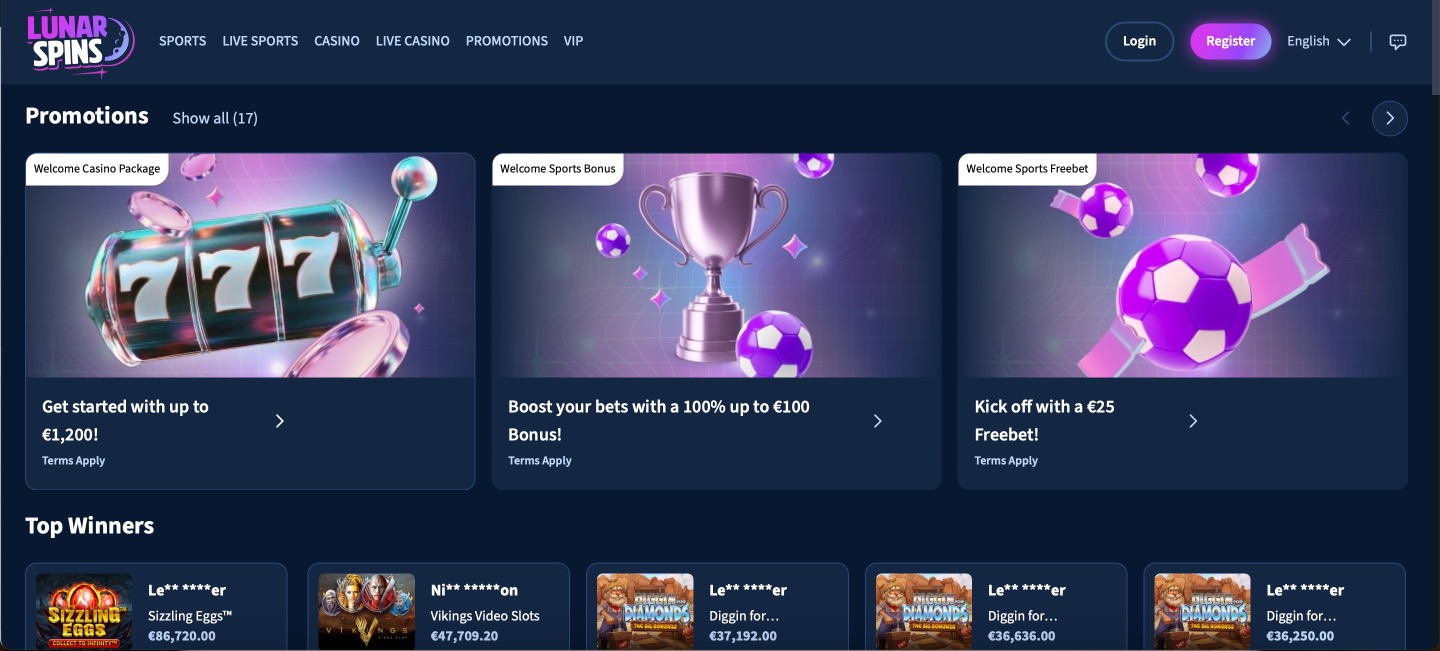Open Sizzling Eggs game thumbnail
The height and width of the screenshot is (651, 1440).
pos(84,611)
